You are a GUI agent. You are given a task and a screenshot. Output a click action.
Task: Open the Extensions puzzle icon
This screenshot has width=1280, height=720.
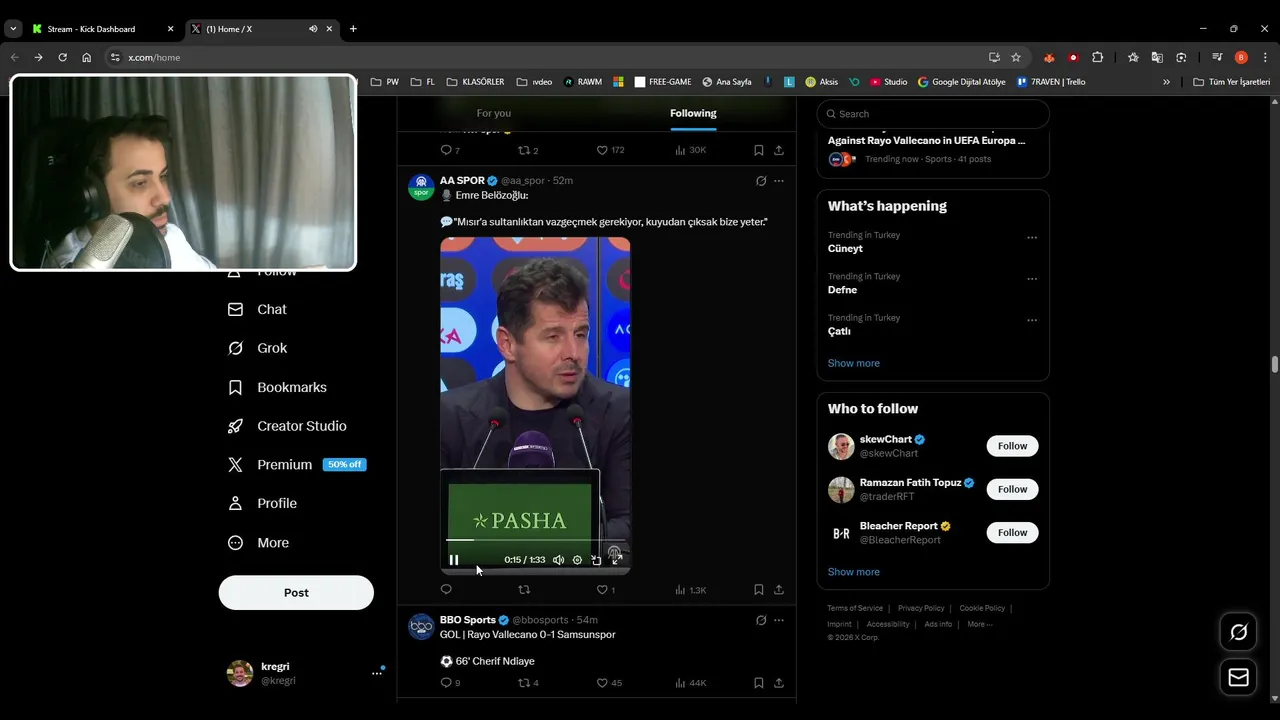[1097, 57]
